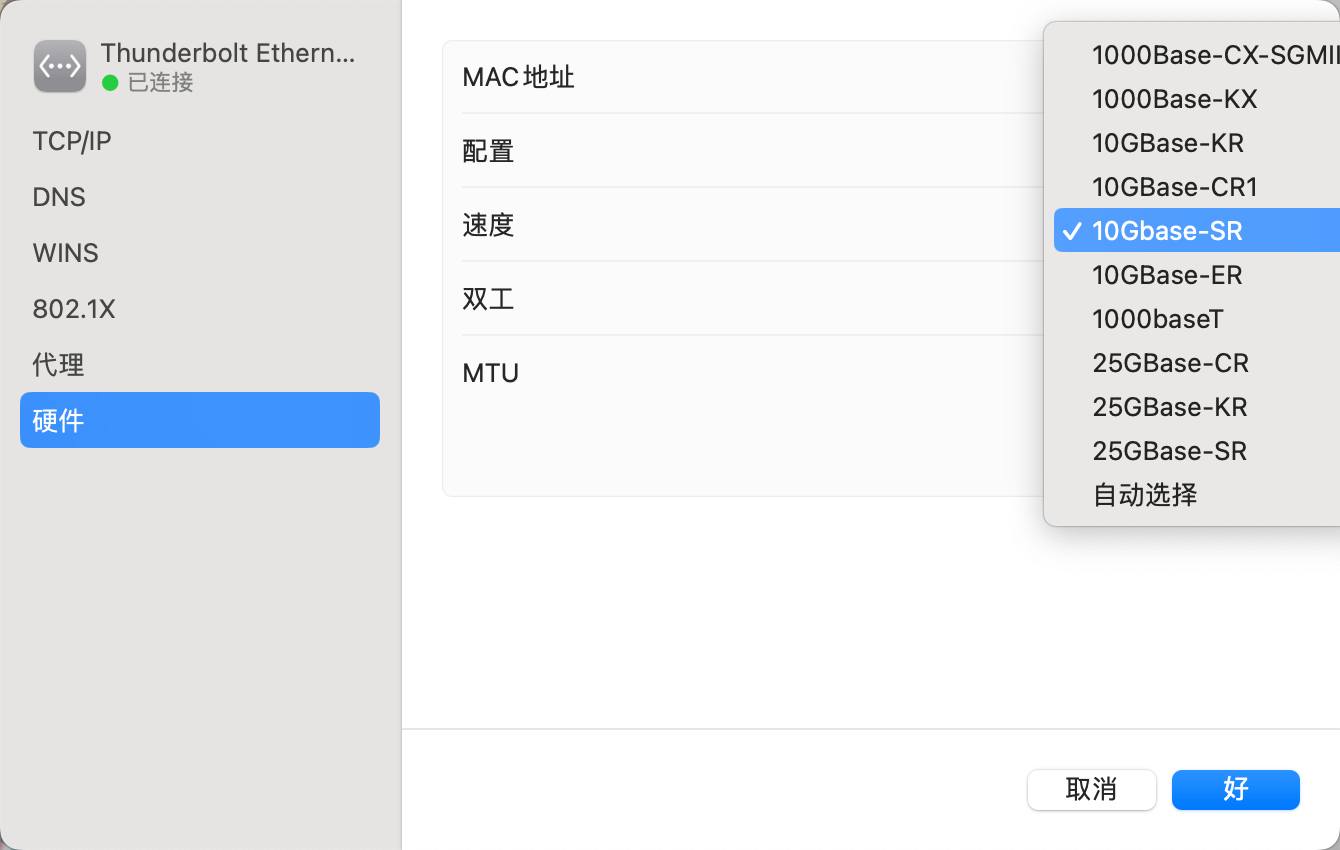This screenshot has width=1340, height=850.
Task: Choose 10GBase-ER from the menu
Action: [x=1167, y=275]
